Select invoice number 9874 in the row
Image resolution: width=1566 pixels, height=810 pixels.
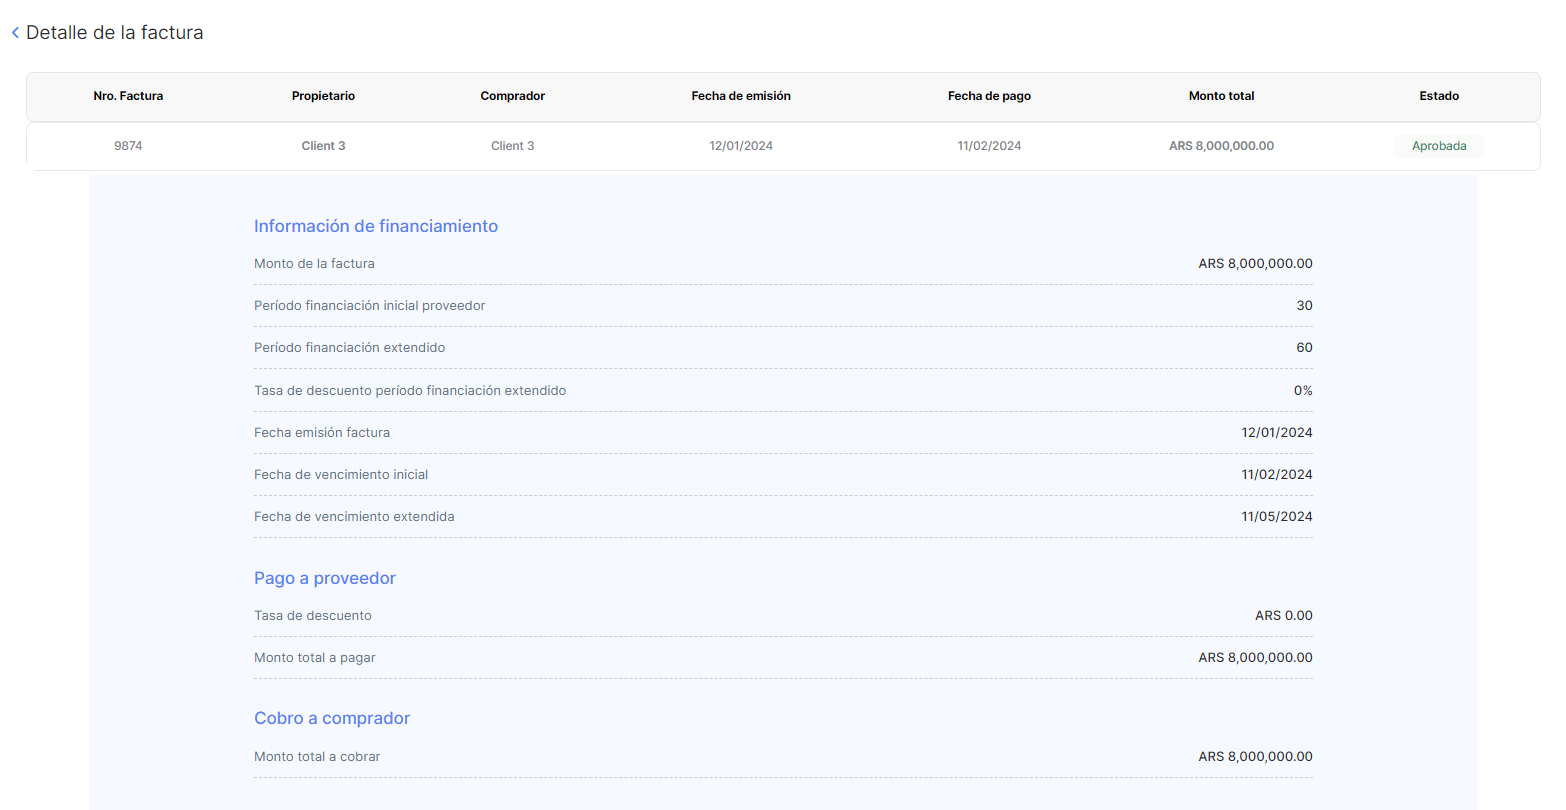[x=128, y=146]
